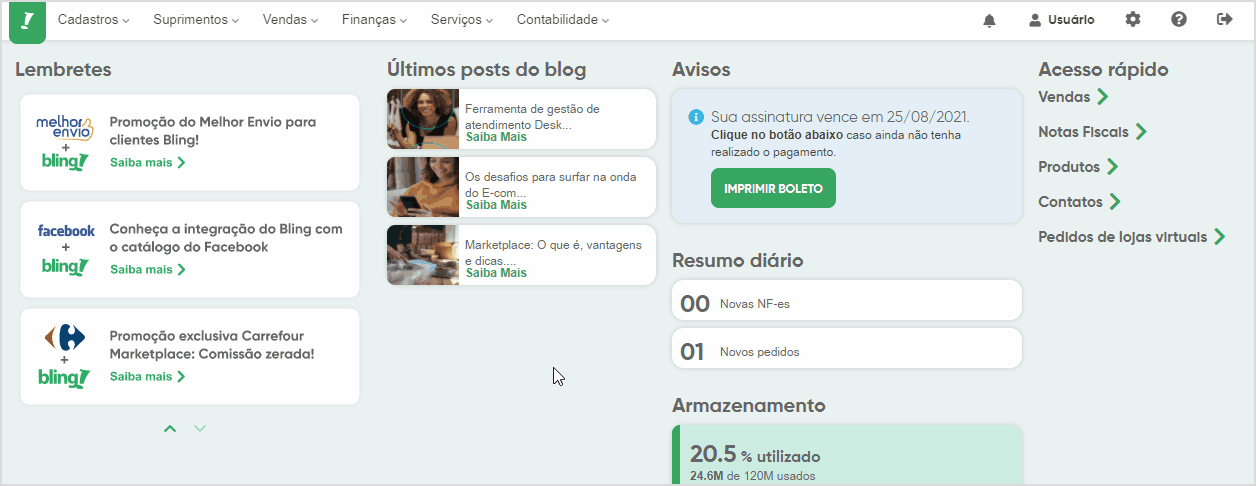Screen dimensions: 1256x486
Task: Click the 20.5 % utilizado storage panel
Action: tap(847, 455)
